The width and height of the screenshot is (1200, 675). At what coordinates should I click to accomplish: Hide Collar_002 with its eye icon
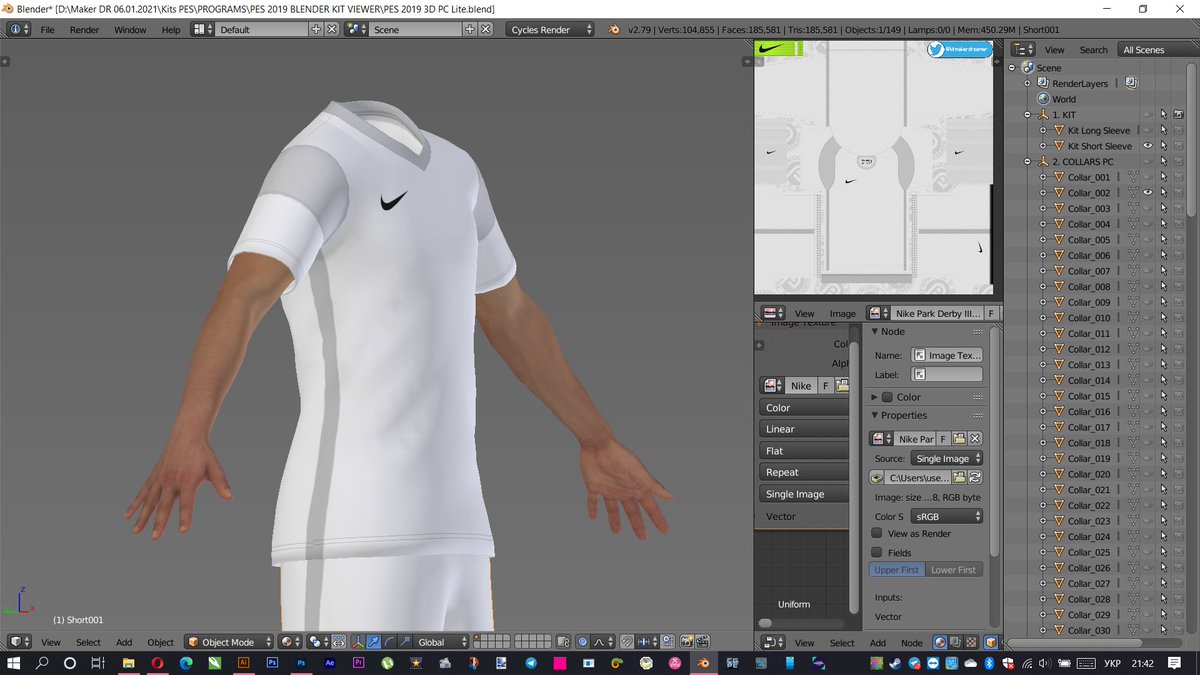[x=1148, y=193]
